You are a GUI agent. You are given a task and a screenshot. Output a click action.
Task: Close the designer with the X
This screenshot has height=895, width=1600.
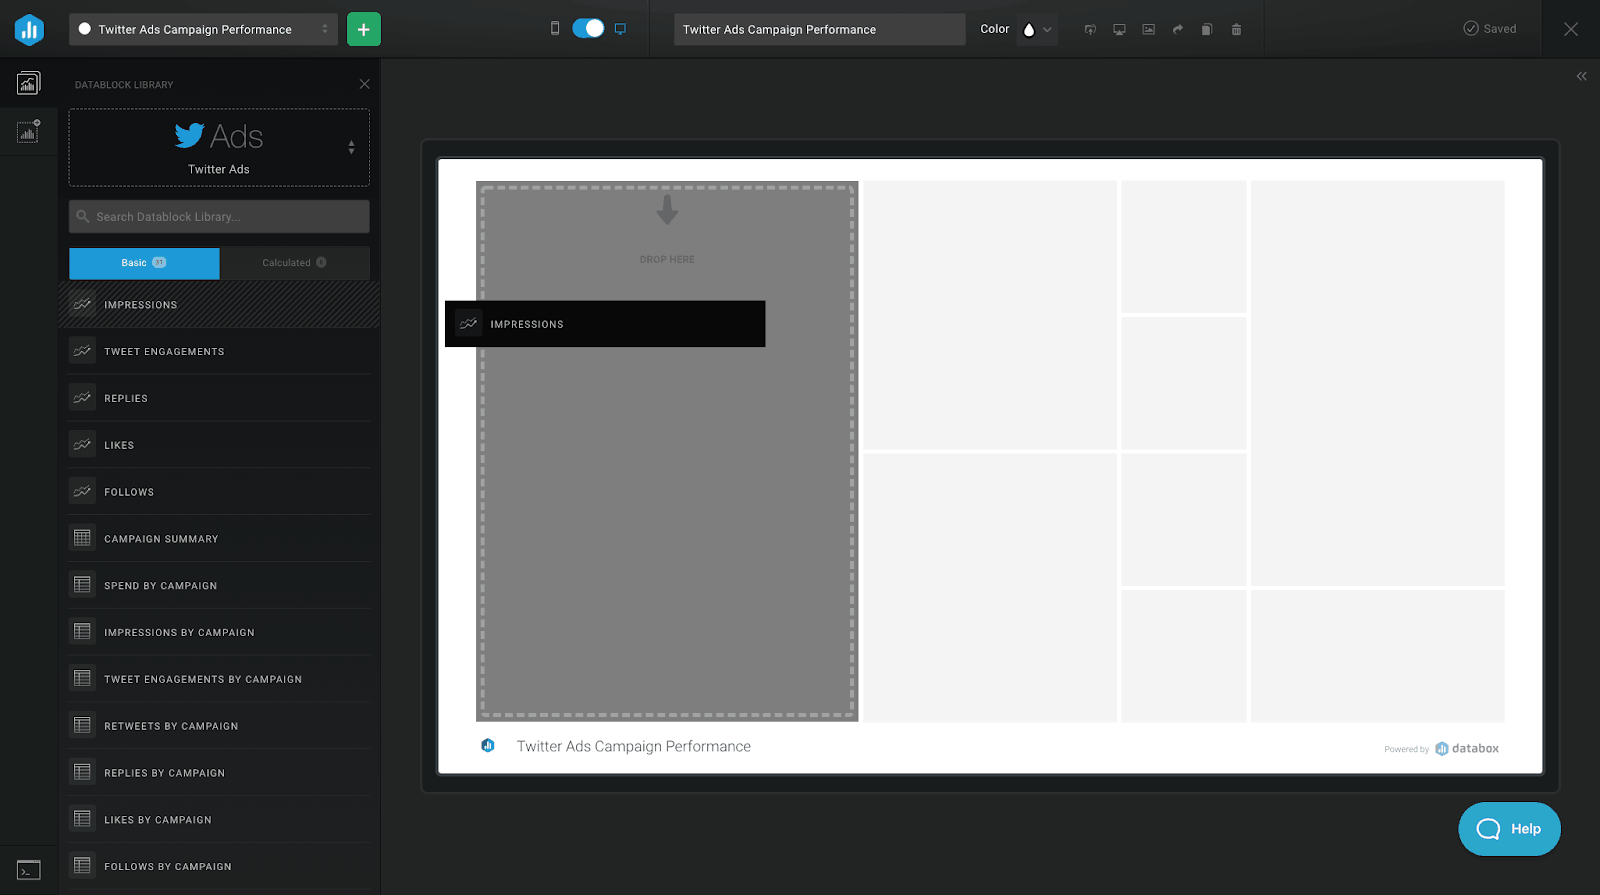click(x=1571, y=29)
